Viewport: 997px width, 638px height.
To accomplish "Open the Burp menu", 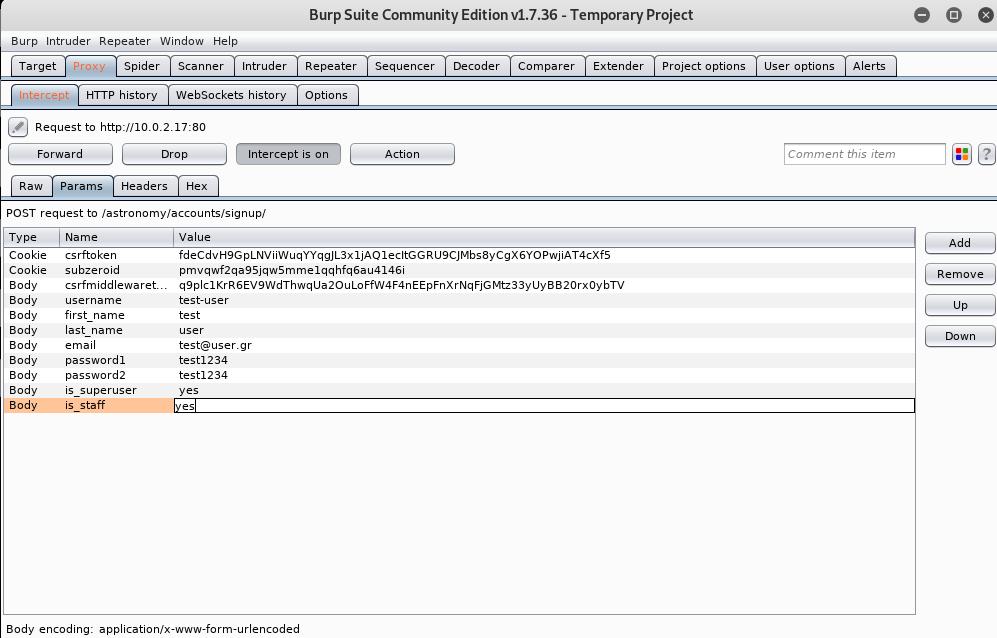I will click(x=24, y=41).
